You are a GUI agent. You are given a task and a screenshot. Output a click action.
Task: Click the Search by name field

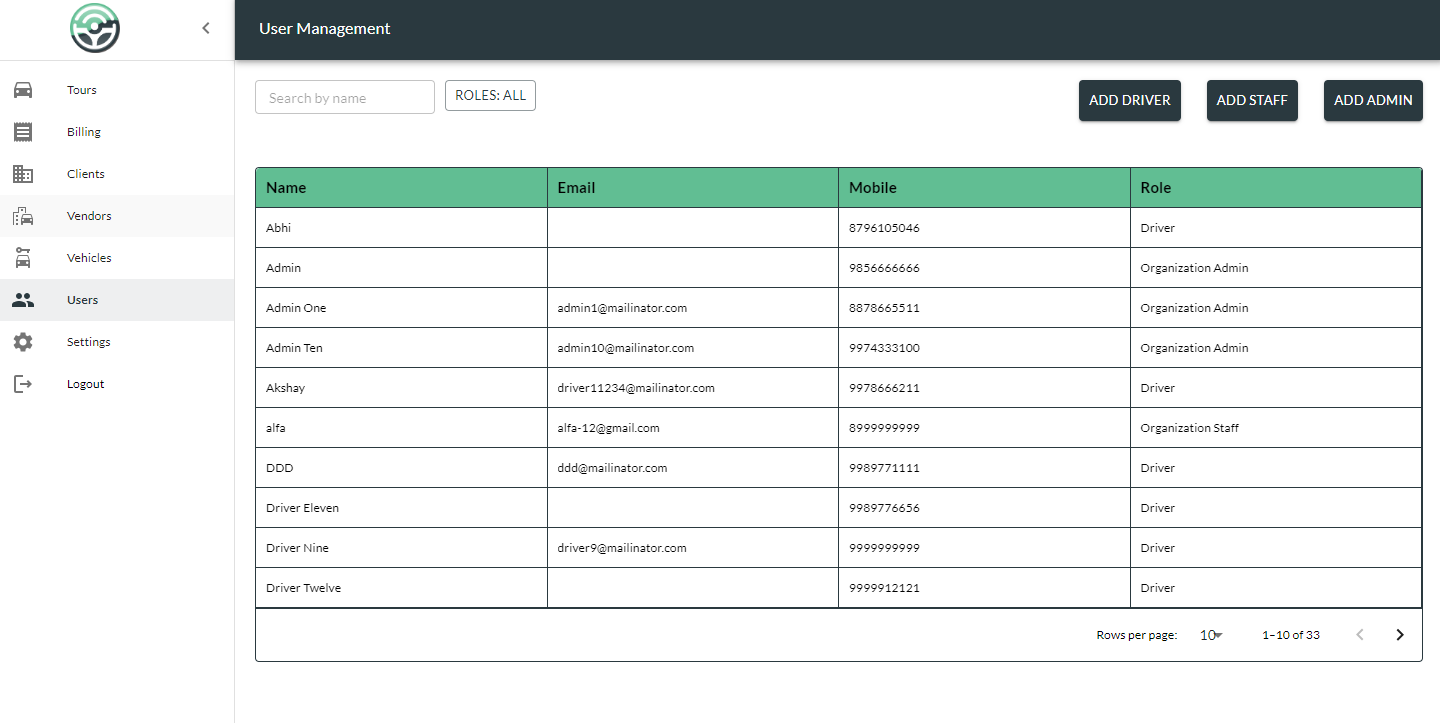tap(345, 97)
